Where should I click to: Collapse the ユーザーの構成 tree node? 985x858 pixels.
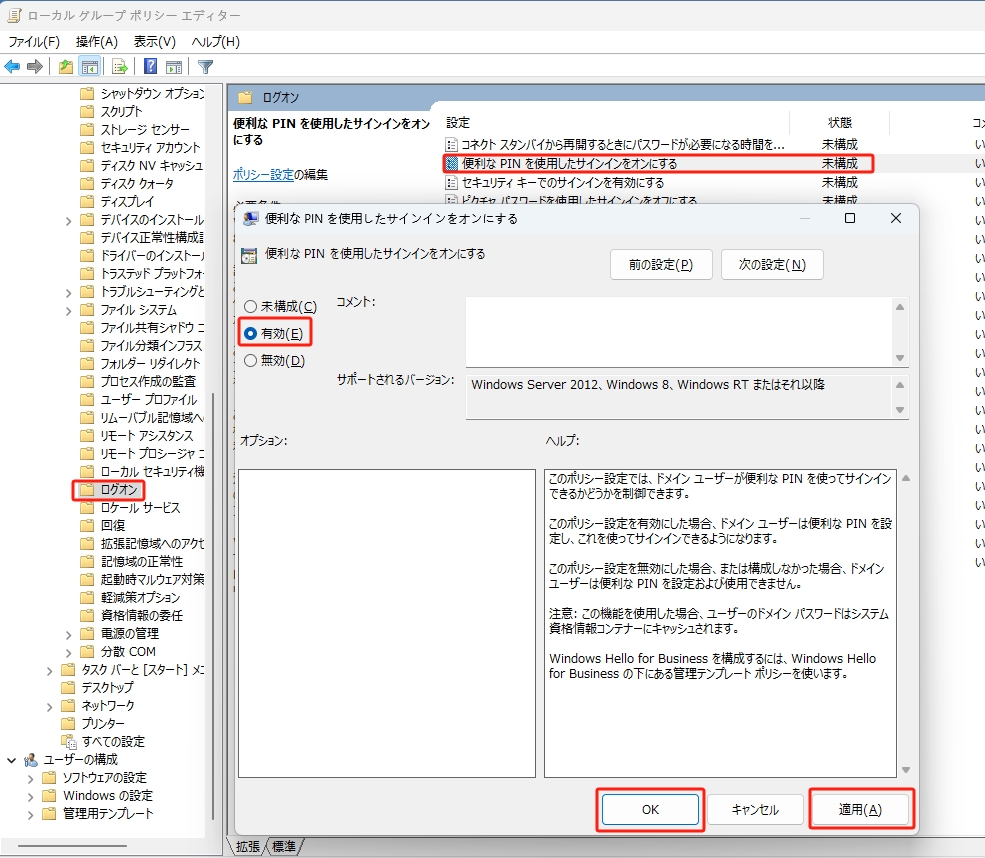coord(12,760)
